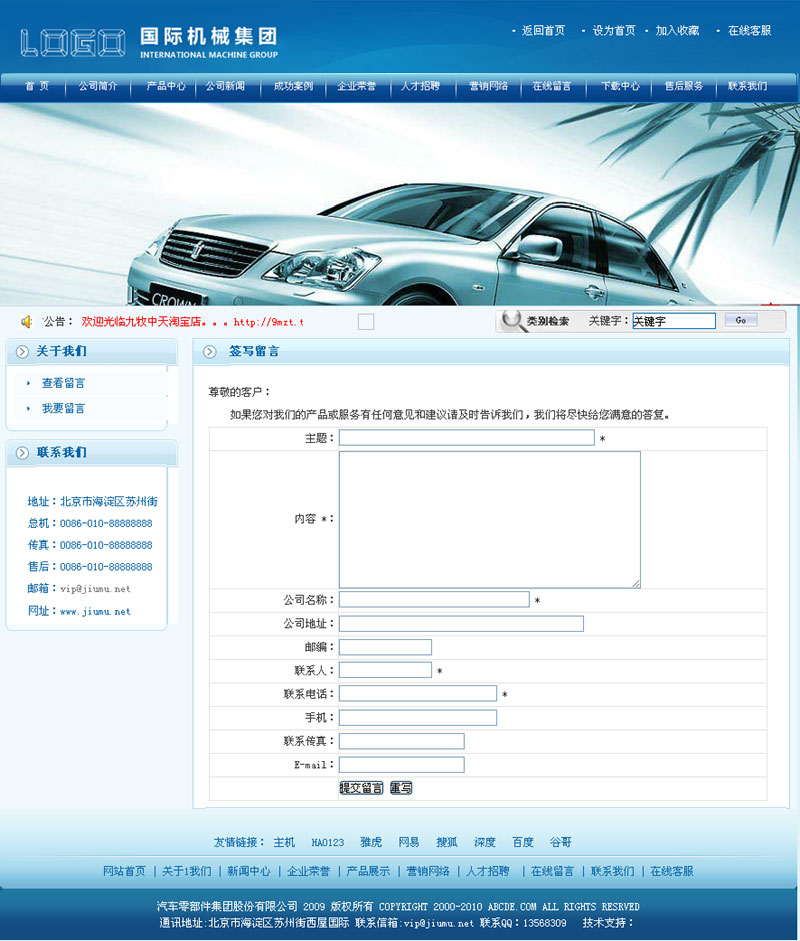
Task: Select 售后服务 in the navigation bar
Action: pyautogui.click(x=684, y=86)
